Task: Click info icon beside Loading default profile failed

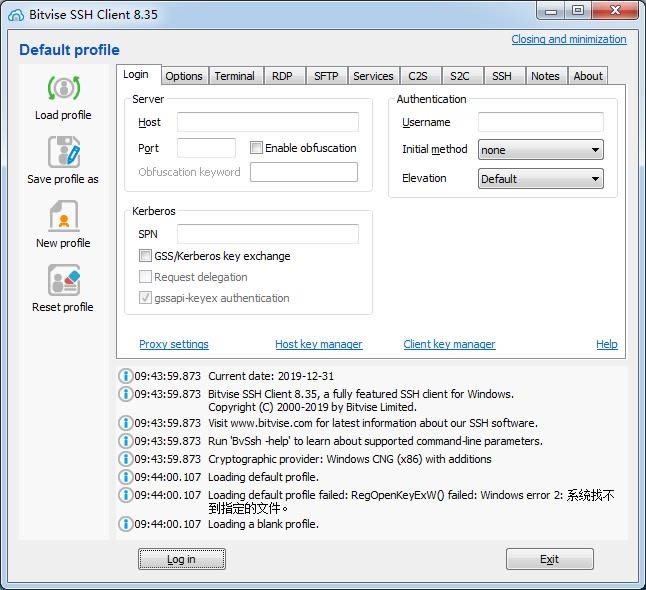Action: point(125,494)
